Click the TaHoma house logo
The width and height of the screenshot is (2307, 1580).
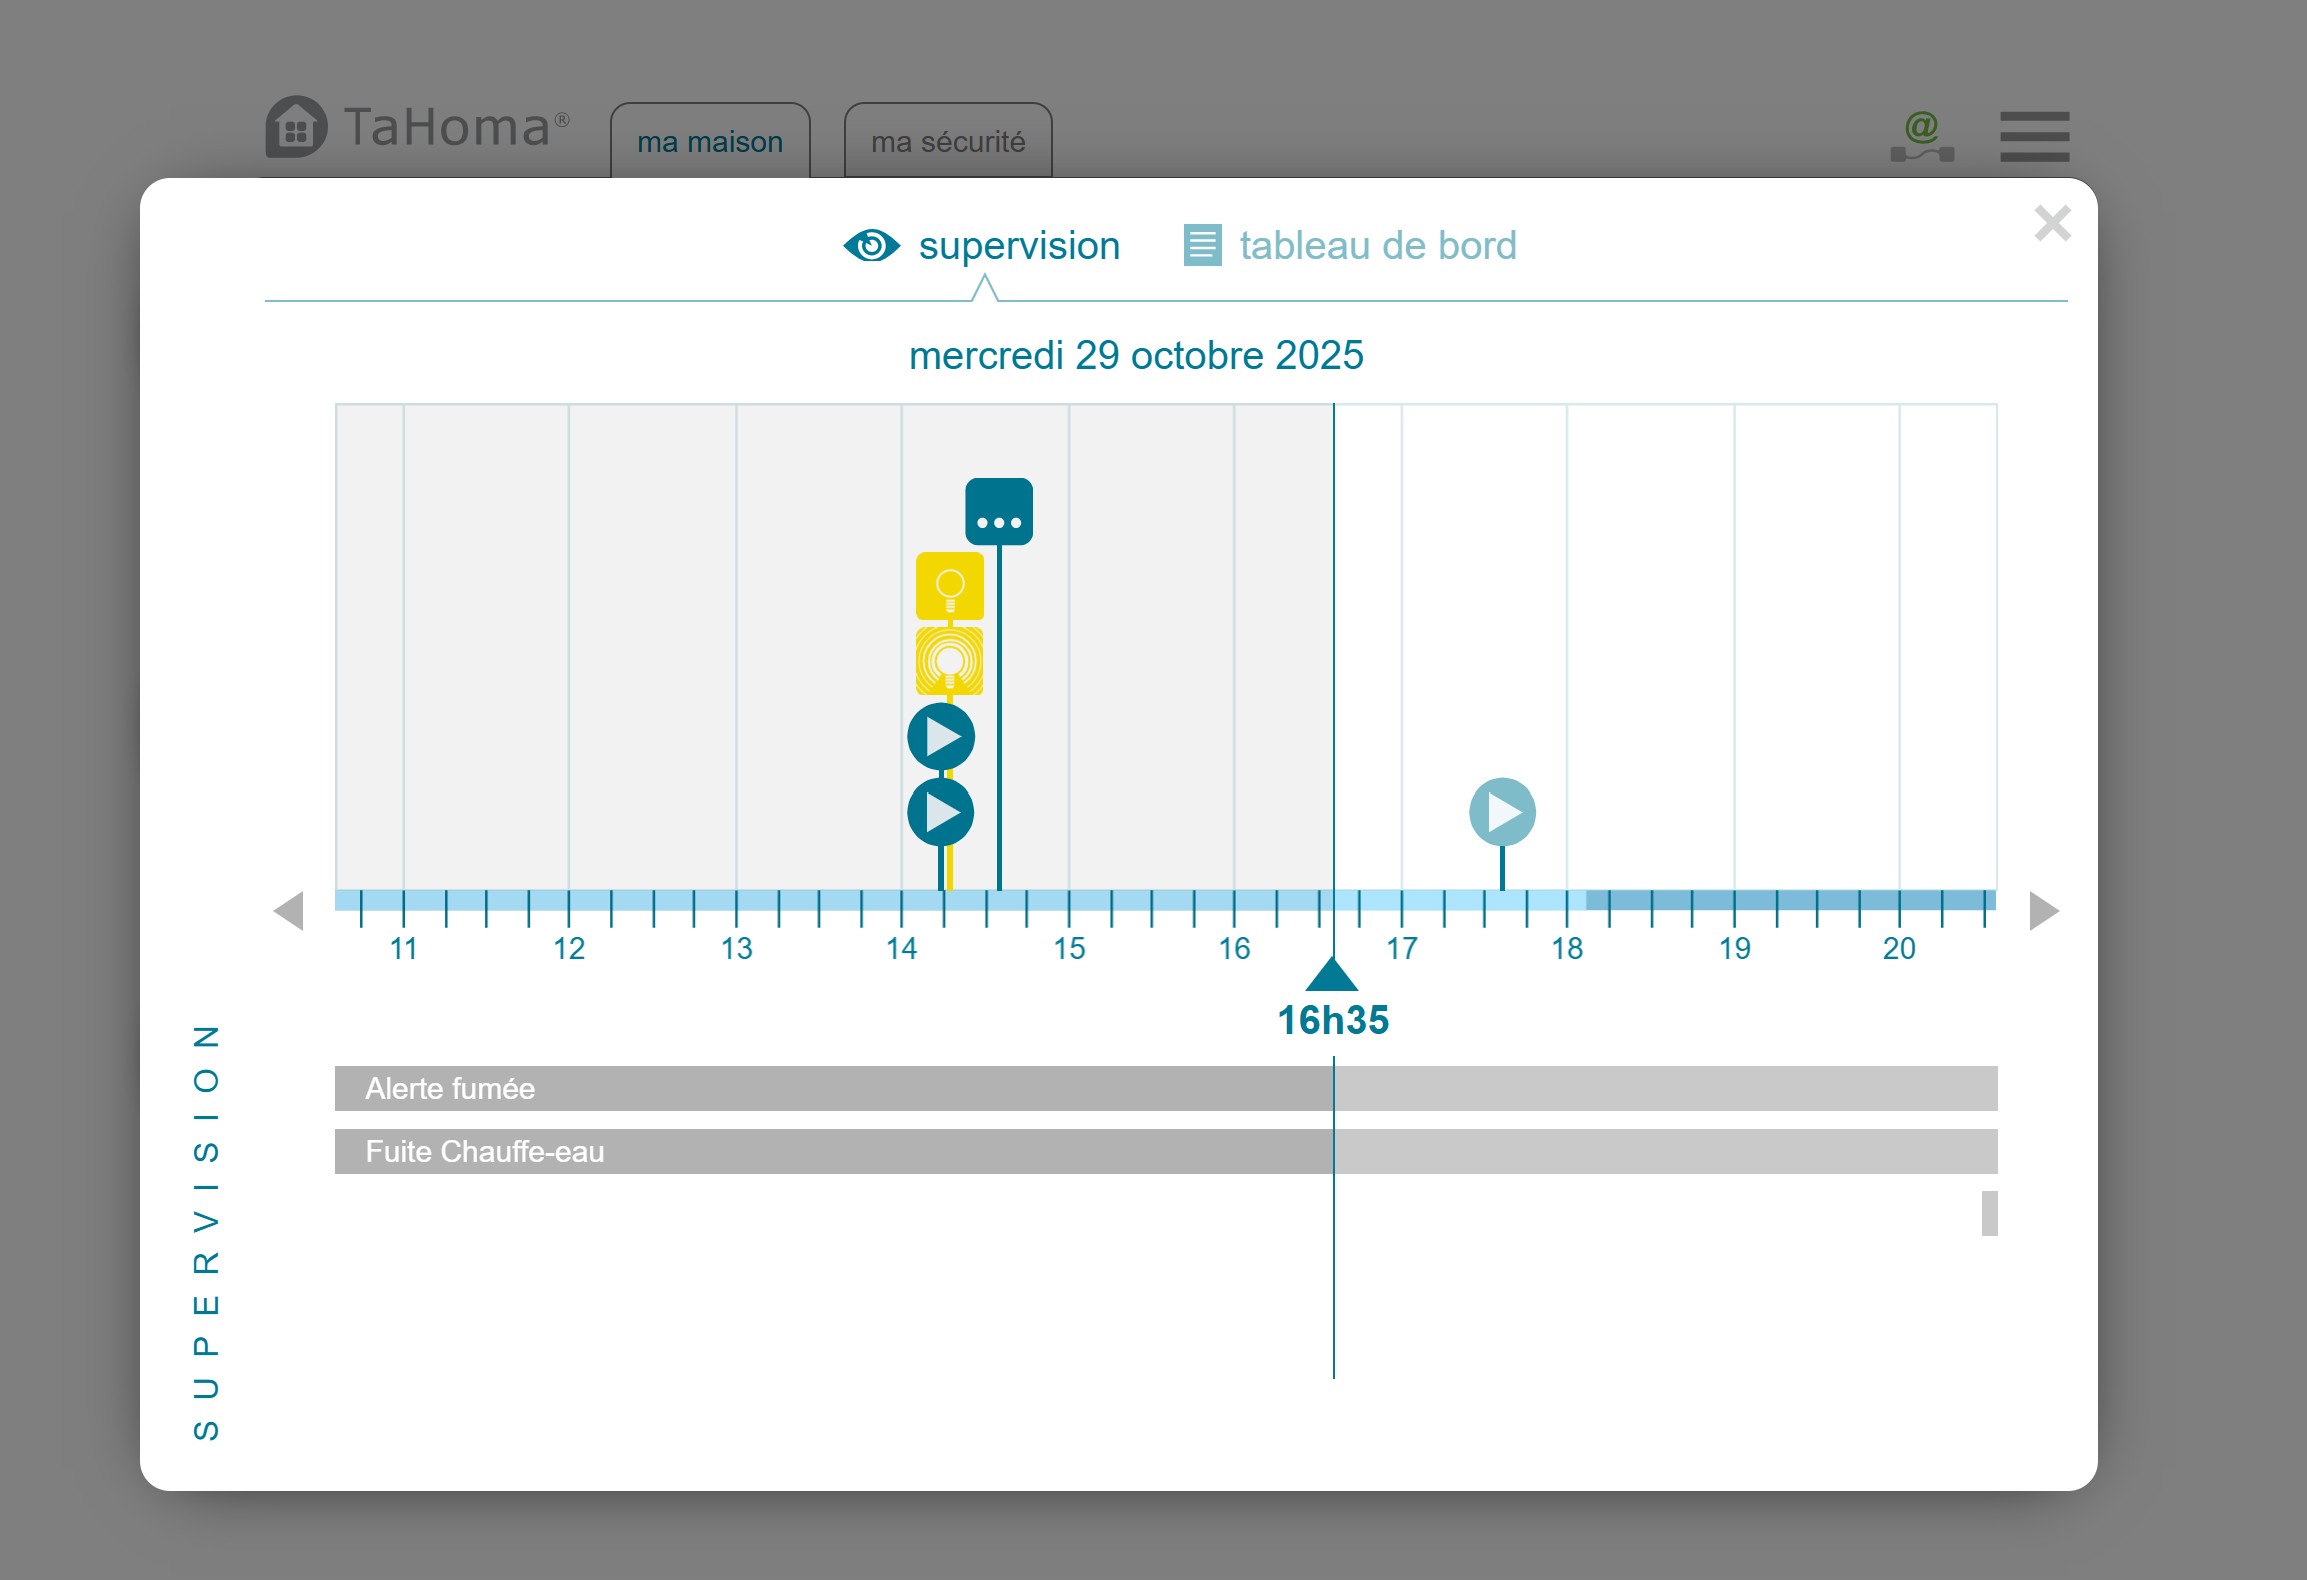296,127
